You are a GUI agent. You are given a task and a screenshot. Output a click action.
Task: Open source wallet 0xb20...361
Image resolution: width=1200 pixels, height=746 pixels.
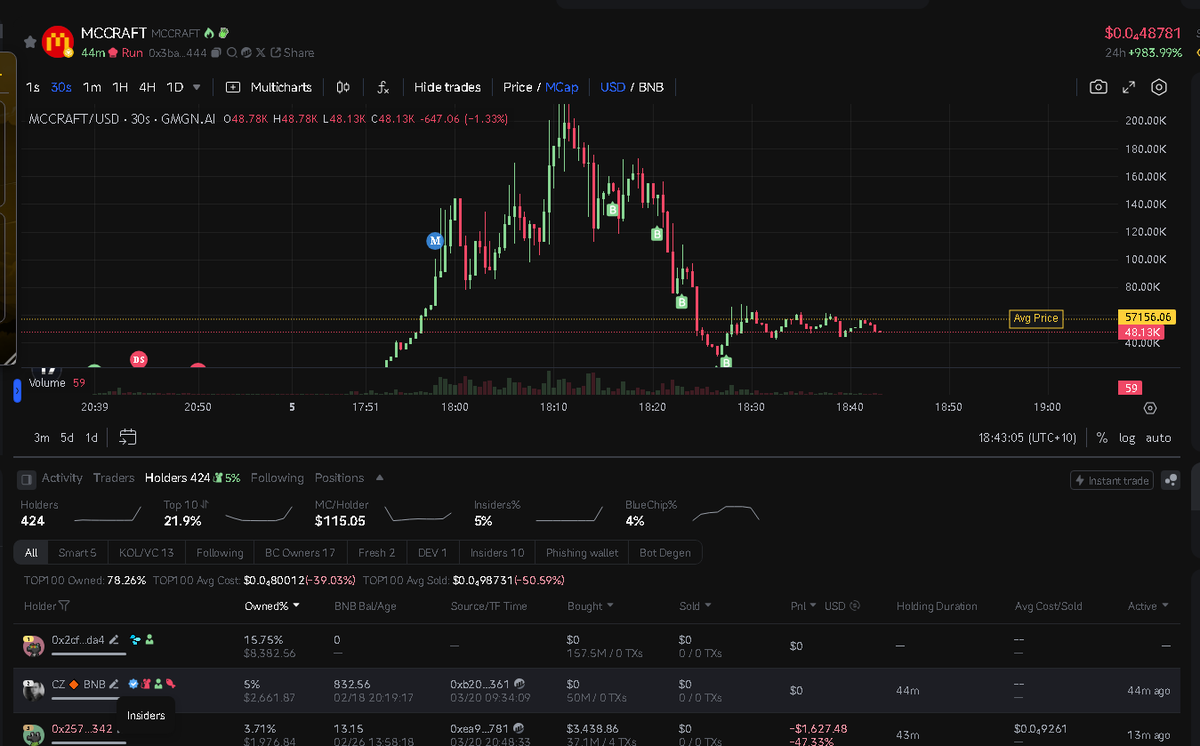pyautogui.click(x=480, y=684)
